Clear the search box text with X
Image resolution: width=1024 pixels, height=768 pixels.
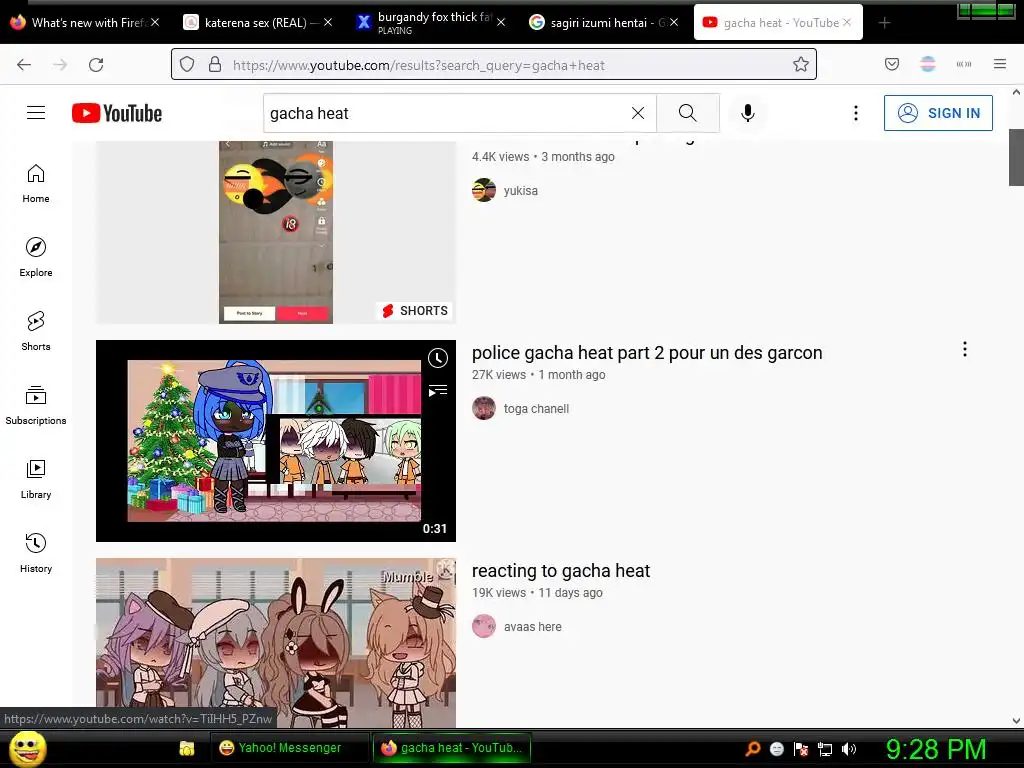[x=638, y=113]
